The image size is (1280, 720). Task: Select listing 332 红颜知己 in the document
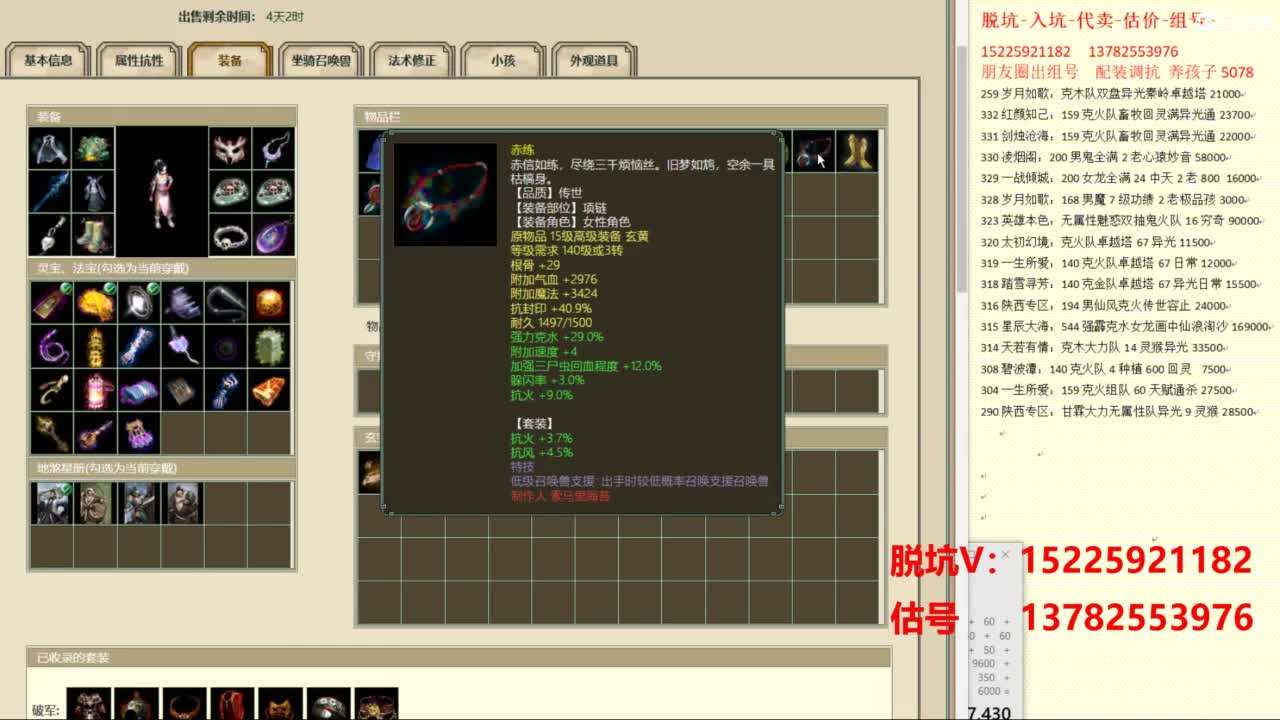coord(1117,115)
